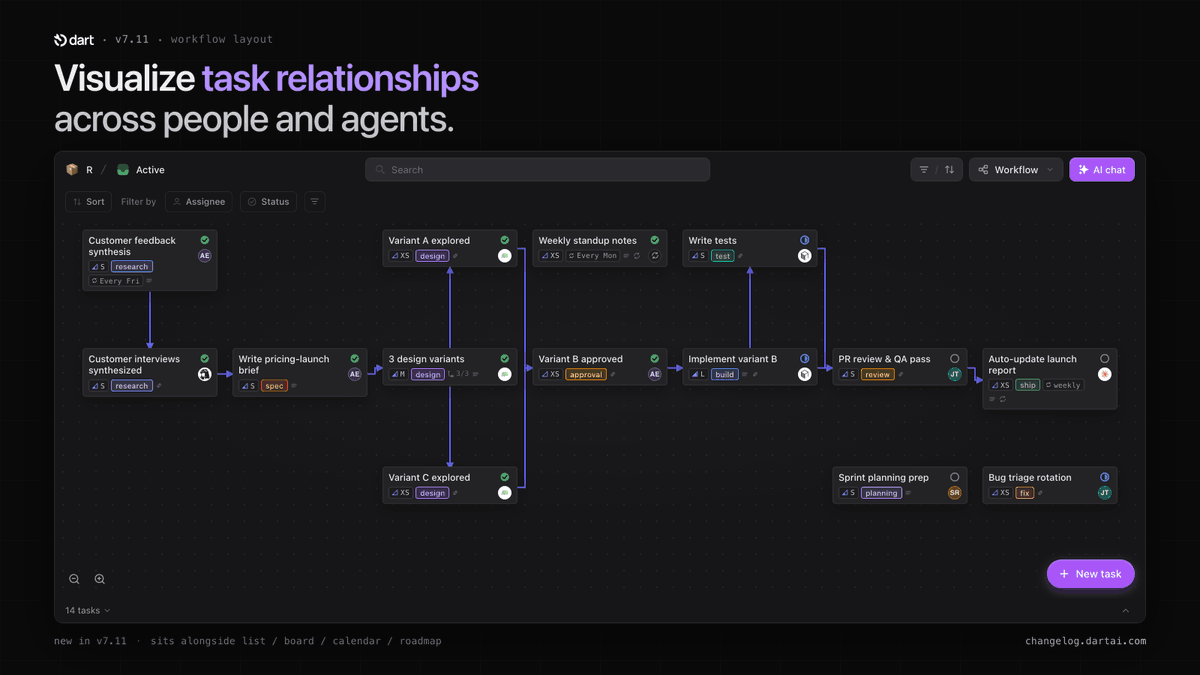Screen dimensions: 1200x675
Task: Click size M icon on 3 design variants
Action: click(398, 375)
